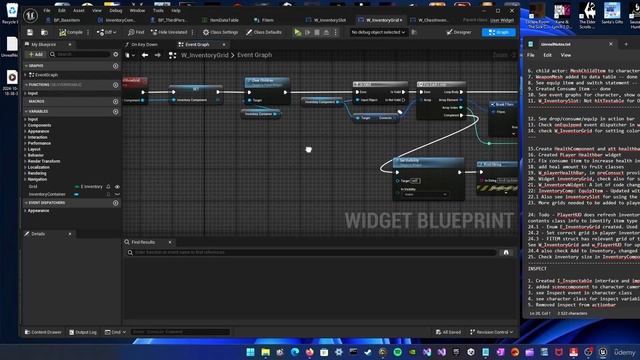Toggle InventoryContainer variable visibility eye
Image resolution: width=640 pixels, height=360 pixels.
tap(118, 195)
